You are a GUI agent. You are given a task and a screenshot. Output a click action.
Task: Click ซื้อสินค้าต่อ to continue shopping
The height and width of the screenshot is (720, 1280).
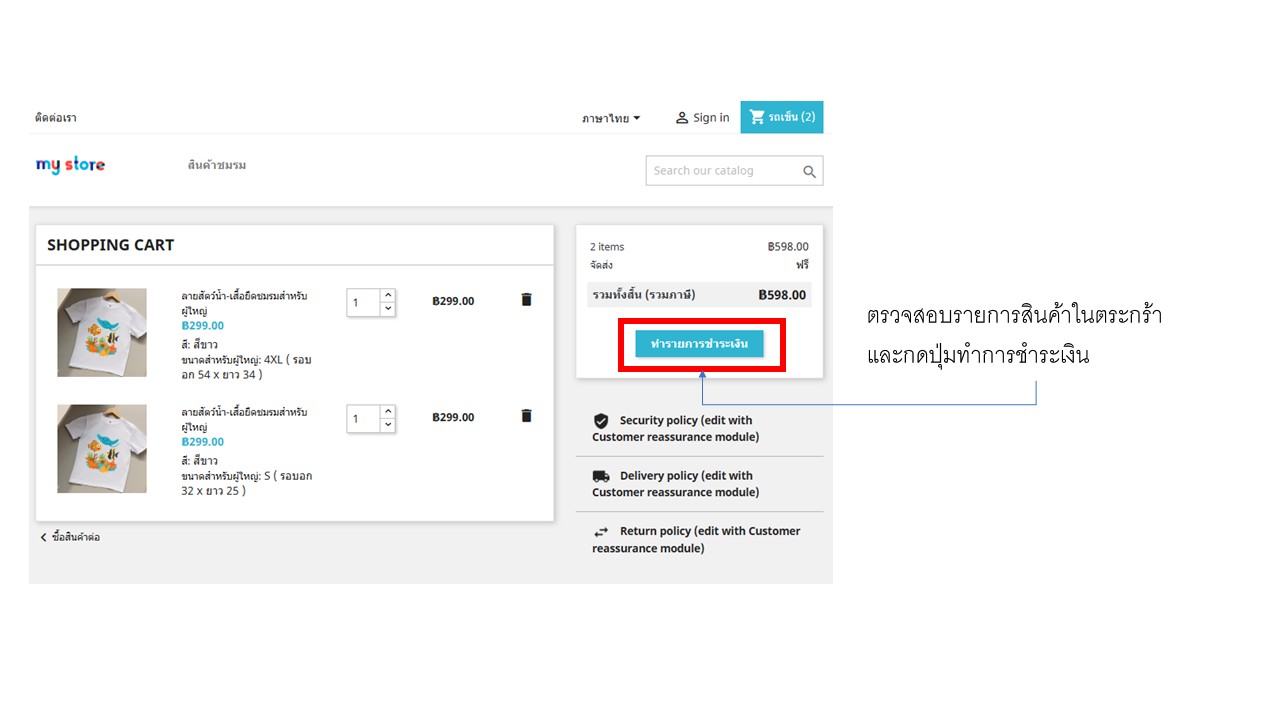click(x=71, y=537)
